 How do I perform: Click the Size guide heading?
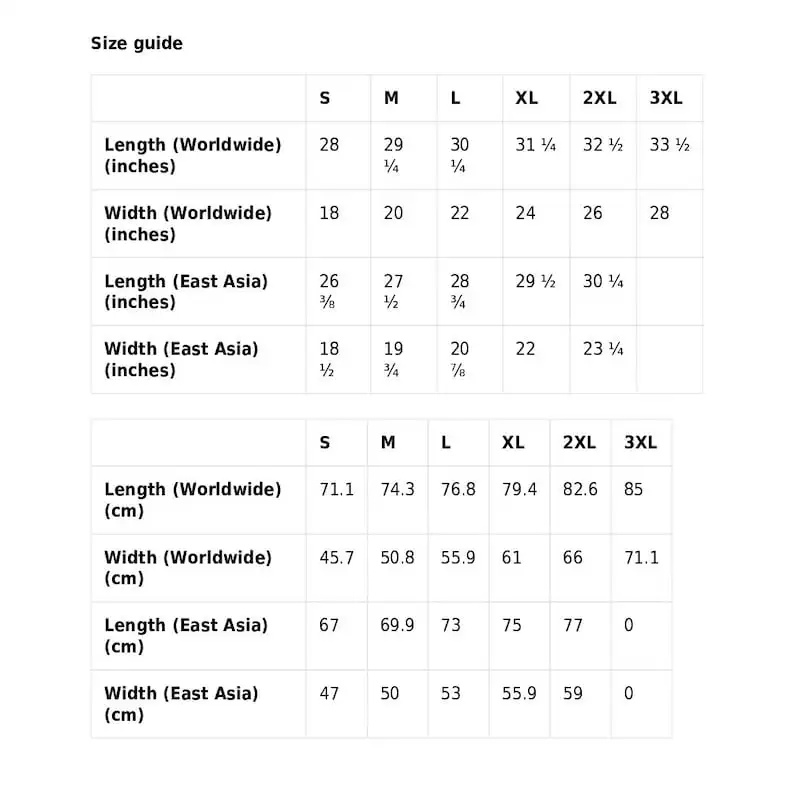[x=137, y=44]
